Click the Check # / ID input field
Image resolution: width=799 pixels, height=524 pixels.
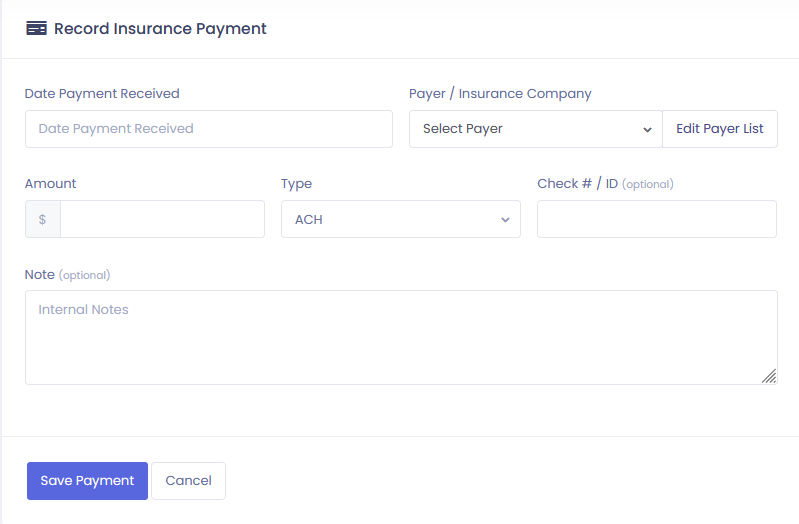657,219
